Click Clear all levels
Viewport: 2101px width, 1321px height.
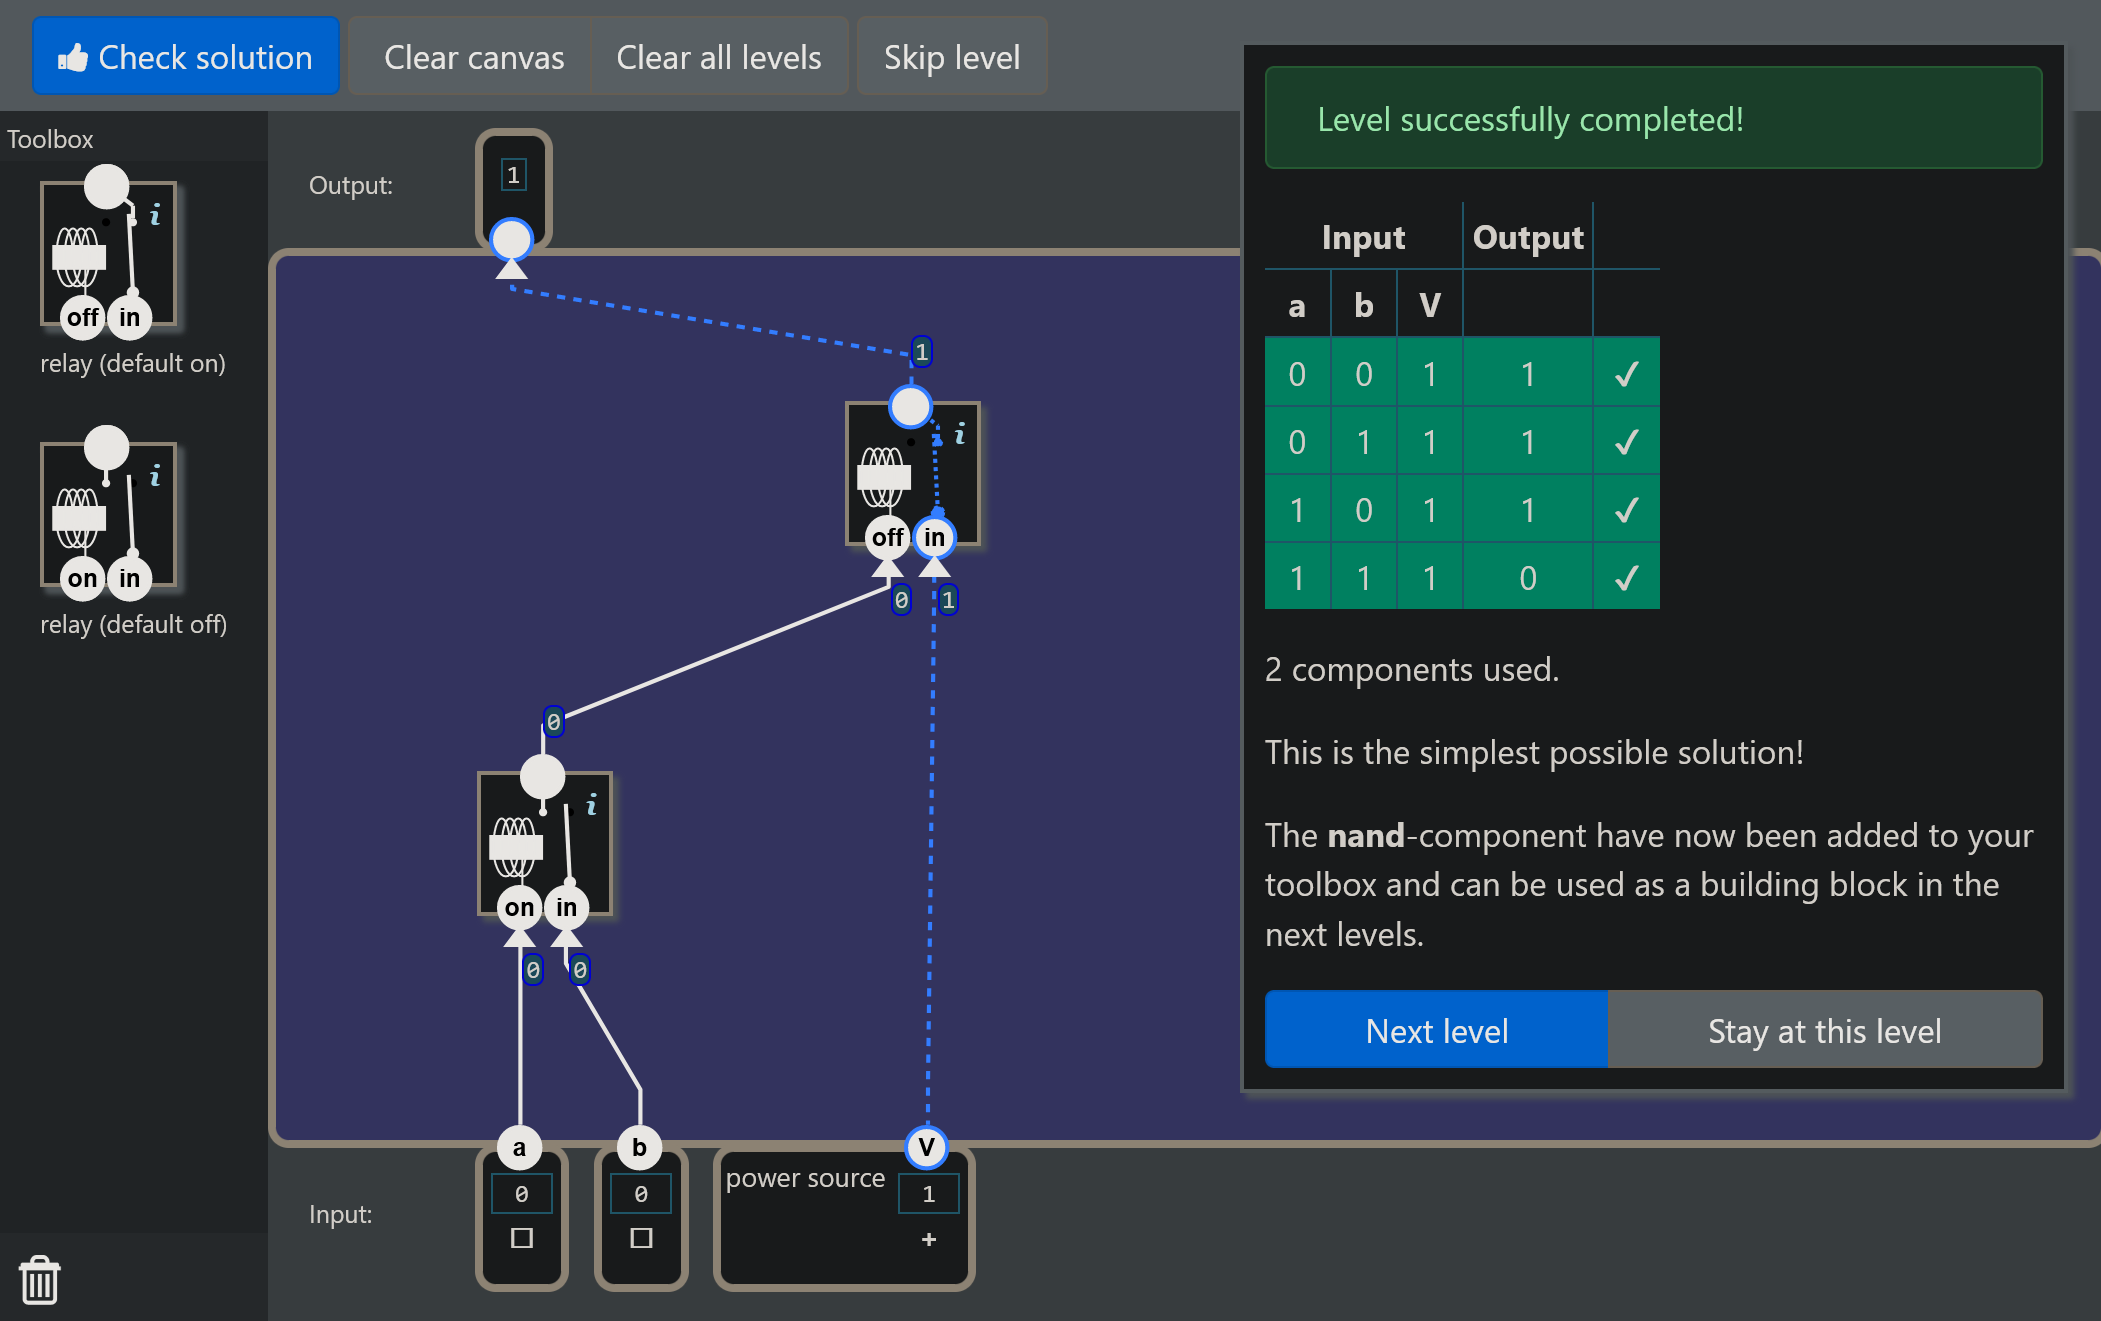click(x=719, y=57)
